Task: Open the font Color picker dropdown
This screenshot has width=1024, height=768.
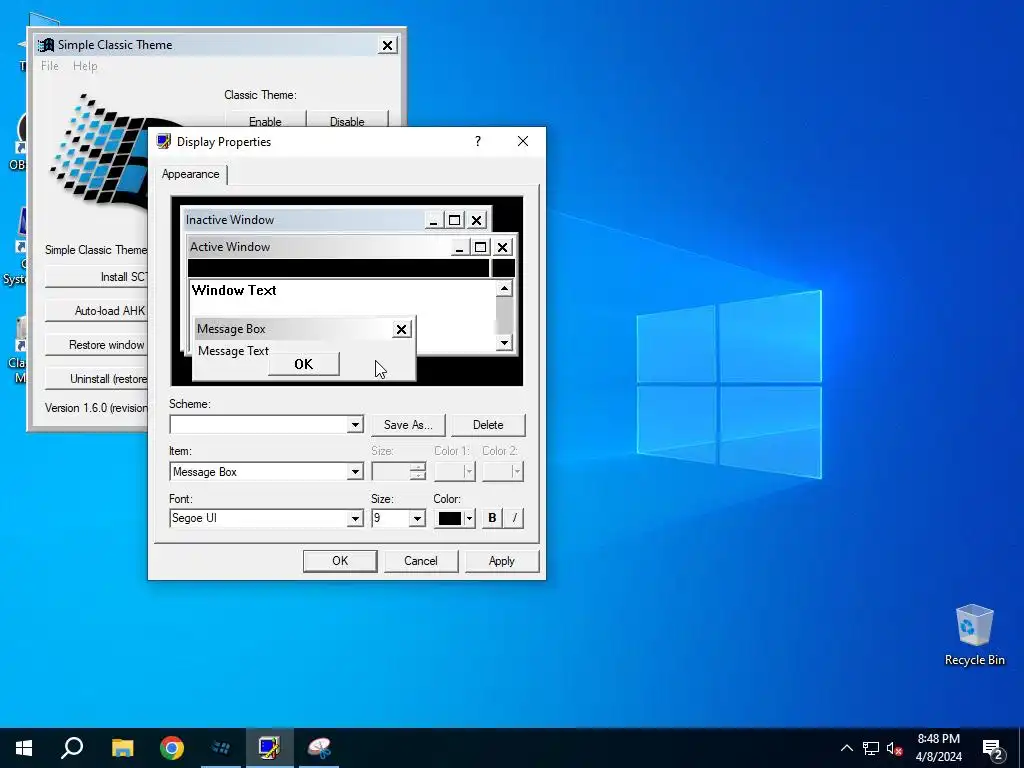Action: click(x=455, y=519)
